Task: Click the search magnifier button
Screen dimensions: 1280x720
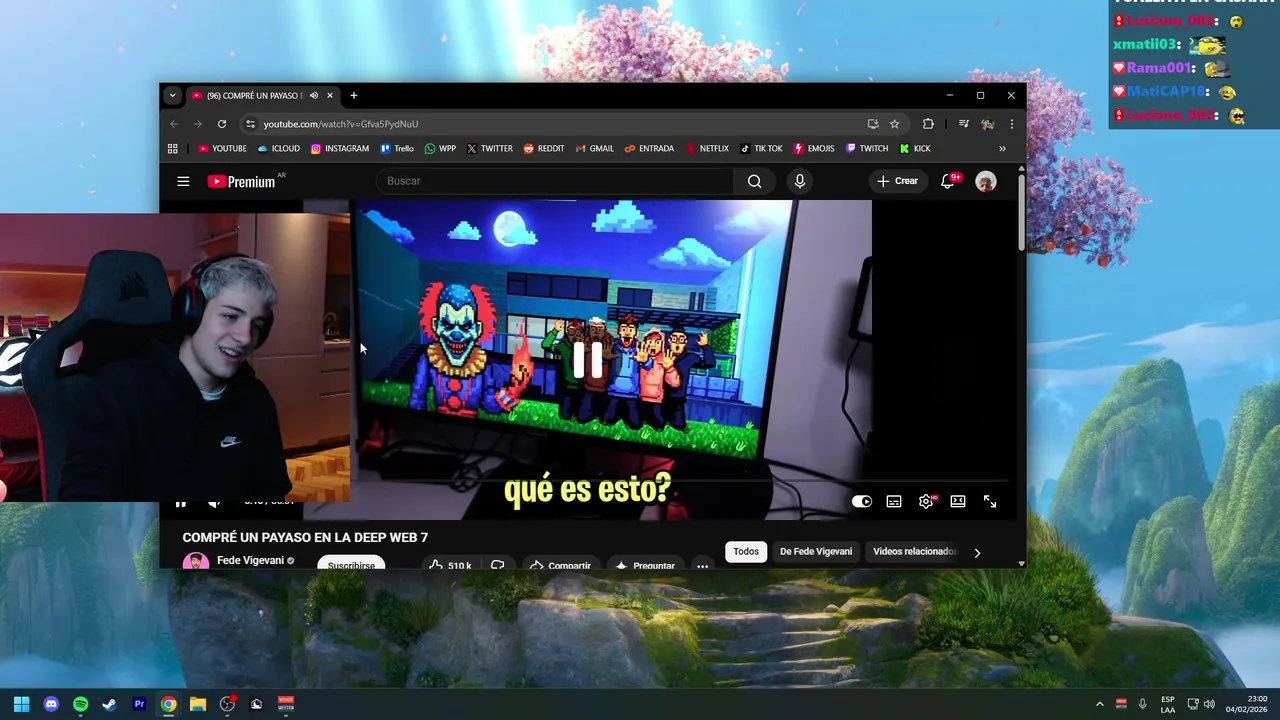Action: point(755,181)
